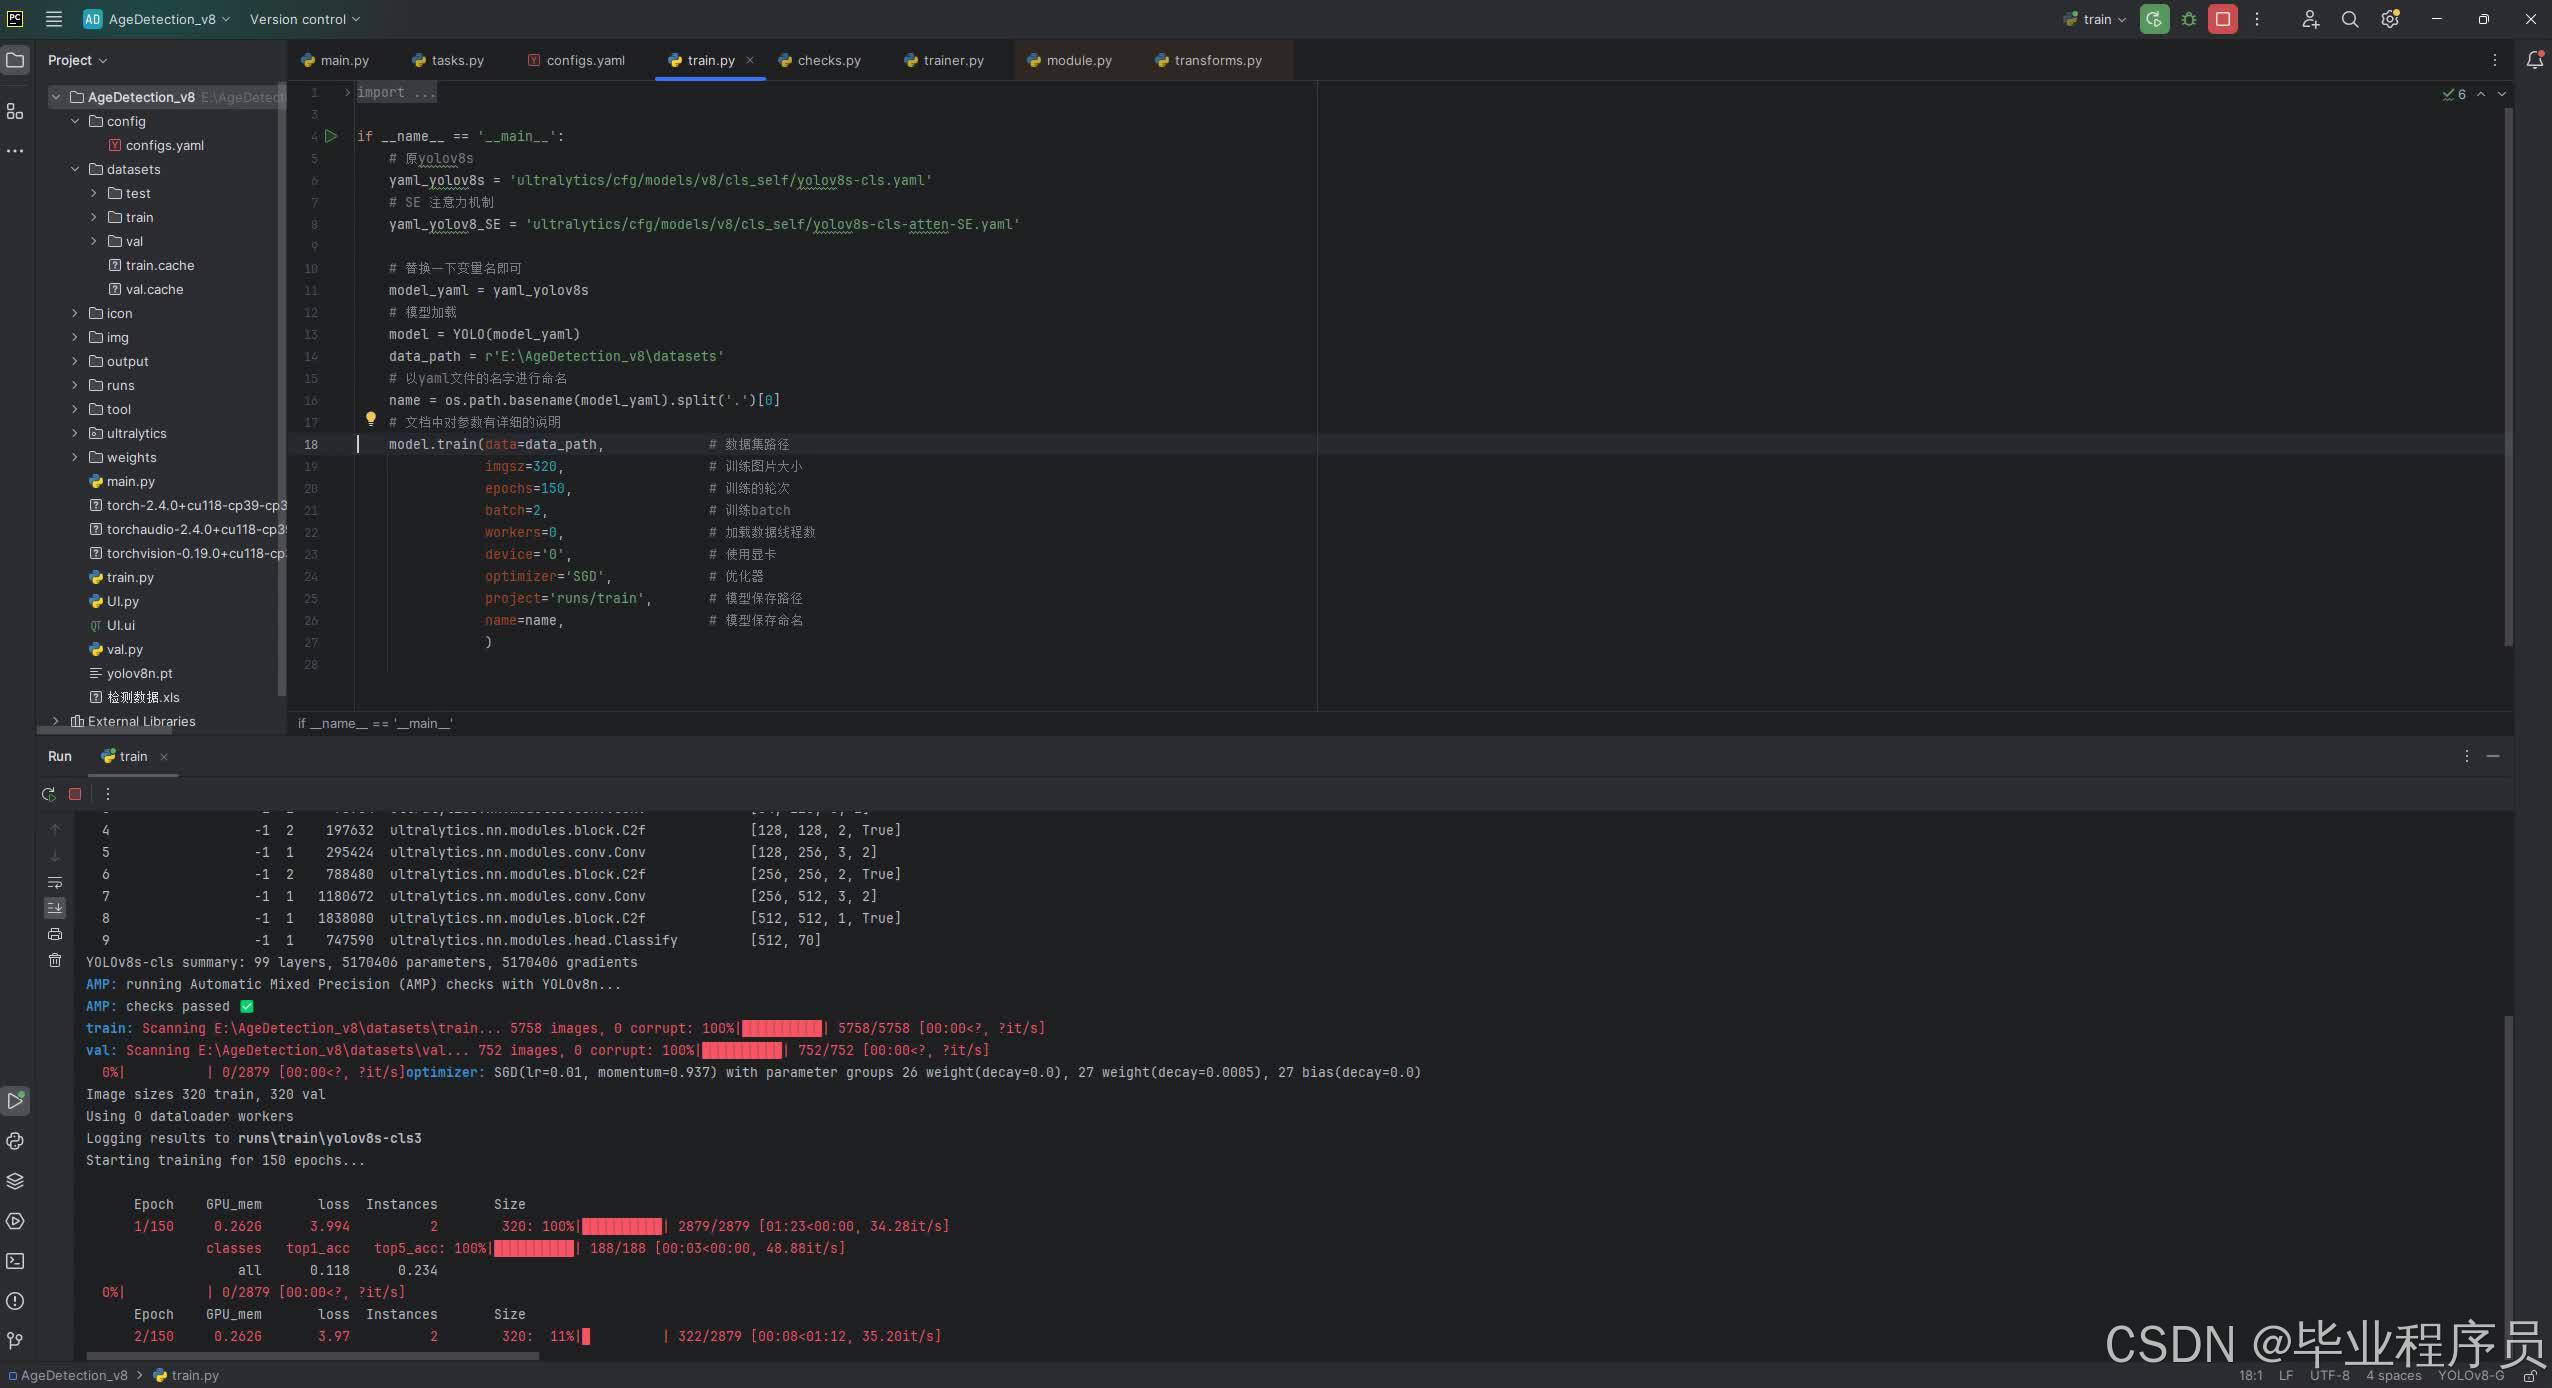Close the train tab in Run panel
2552x1388 pixels.
tap(164, 757)
